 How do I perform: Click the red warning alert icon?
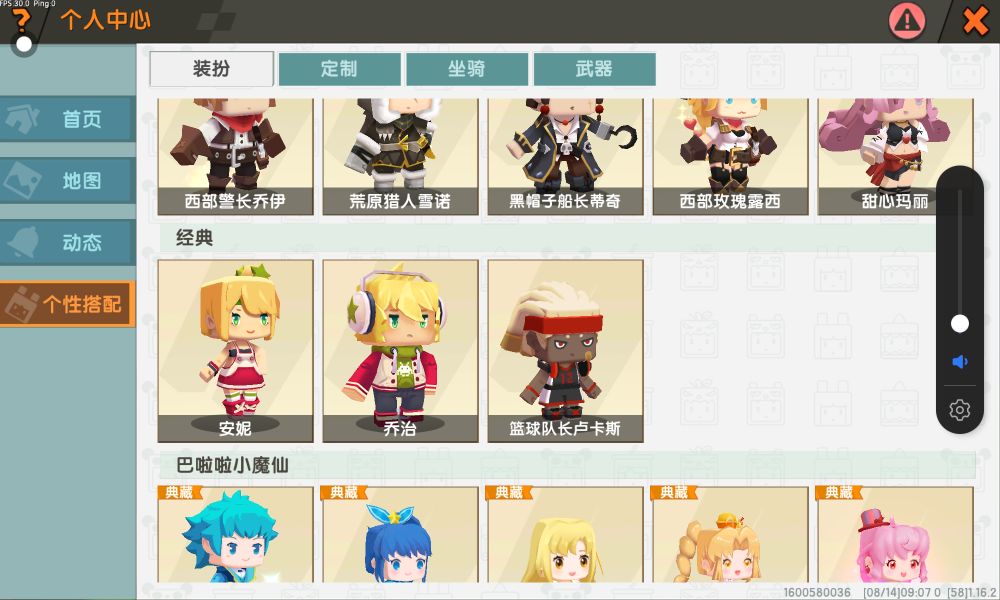click(907, 21)
